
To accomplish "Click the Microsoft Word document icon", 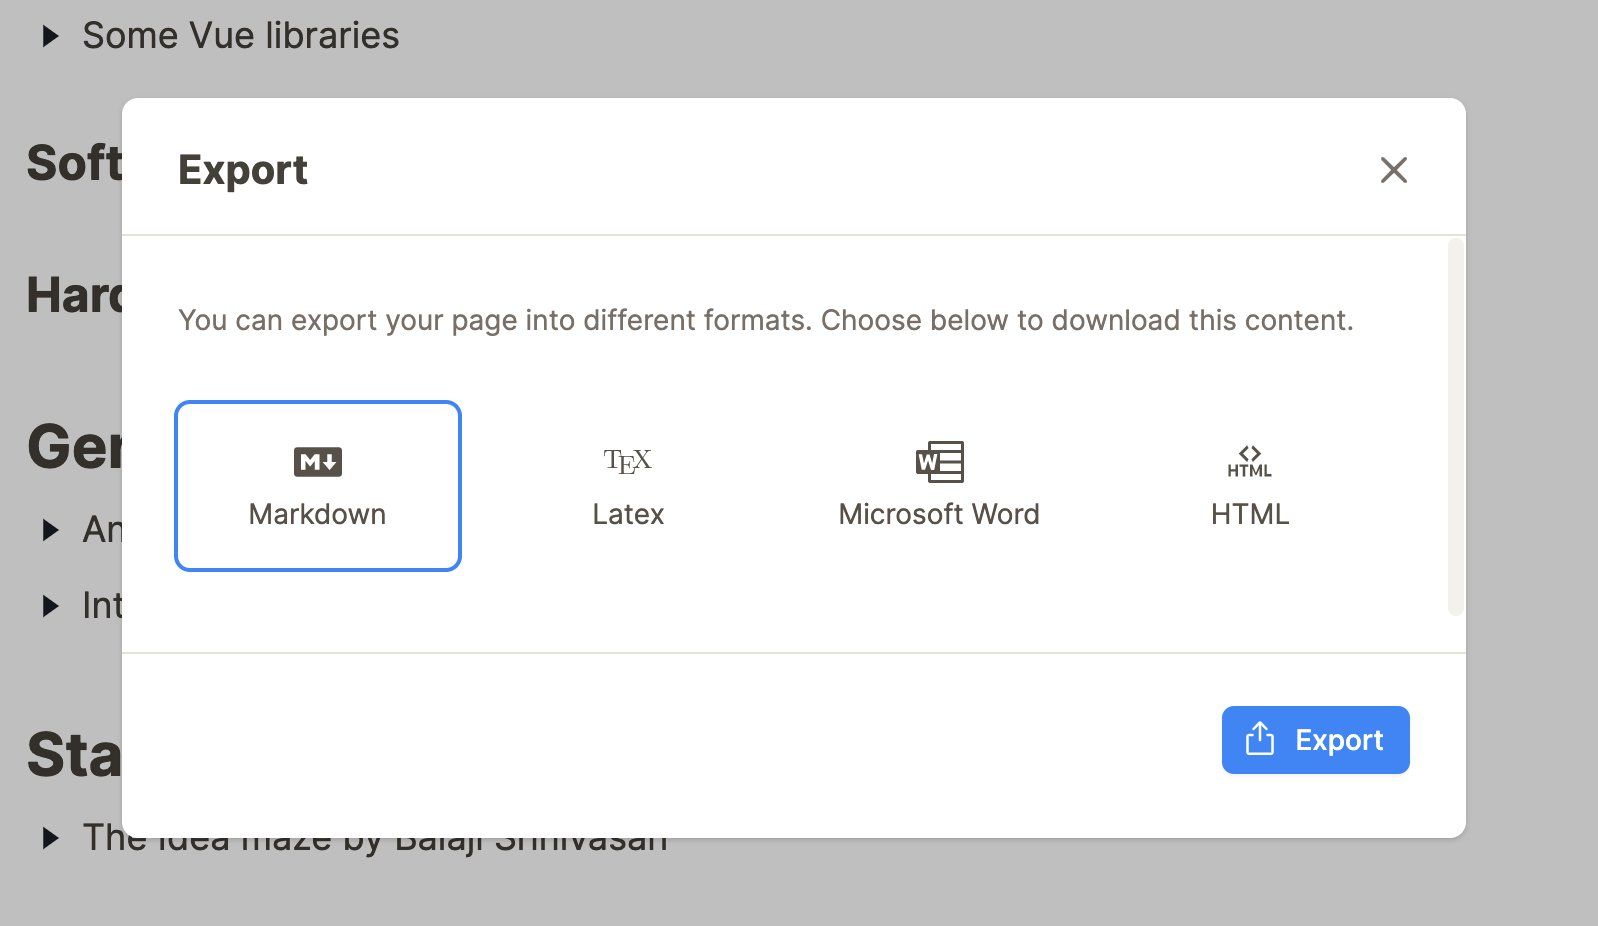I will 939,461.
